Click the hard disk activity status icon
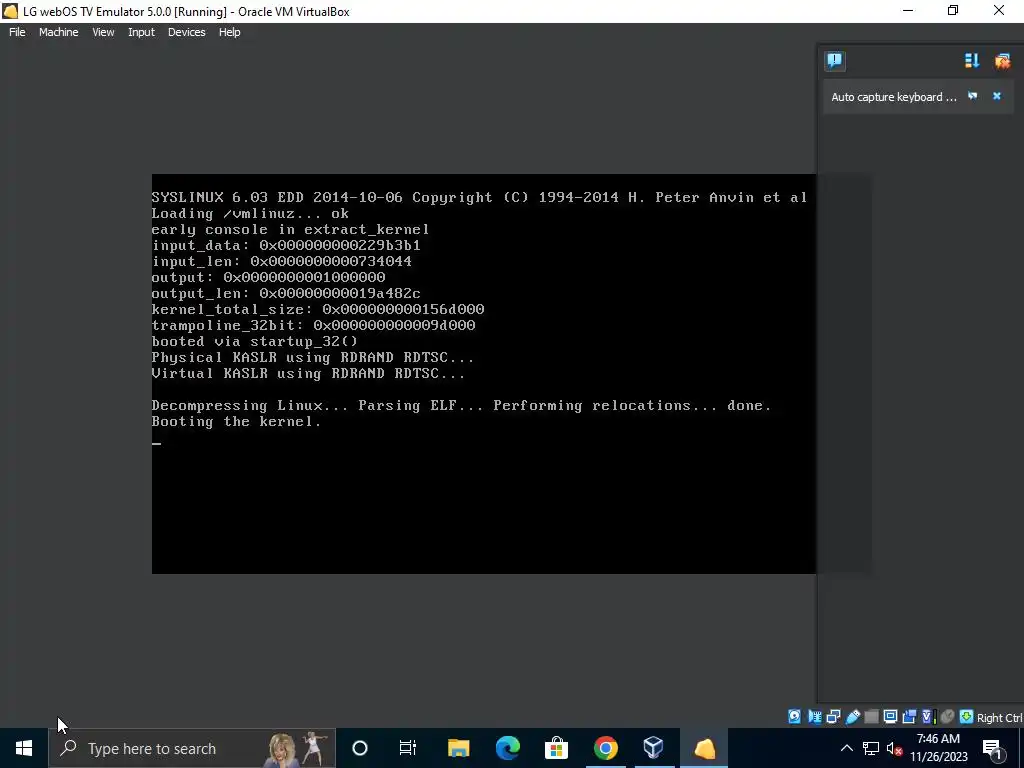Viewport: 1024px width, 768px height. [x=794, y=716]
